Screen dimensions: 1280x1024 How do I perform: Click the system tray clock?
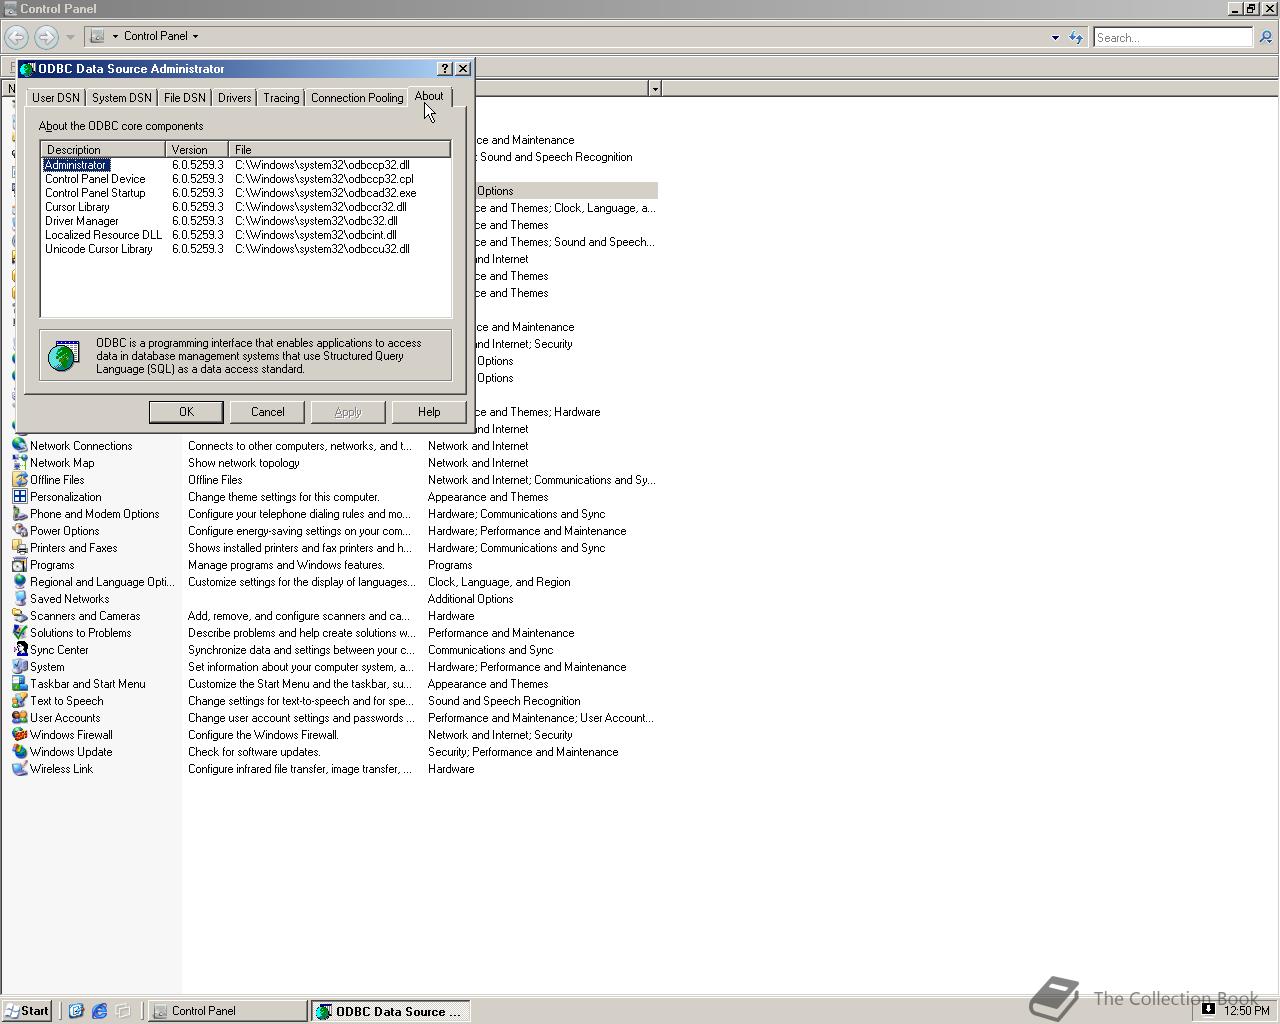click(1246, 1011)
